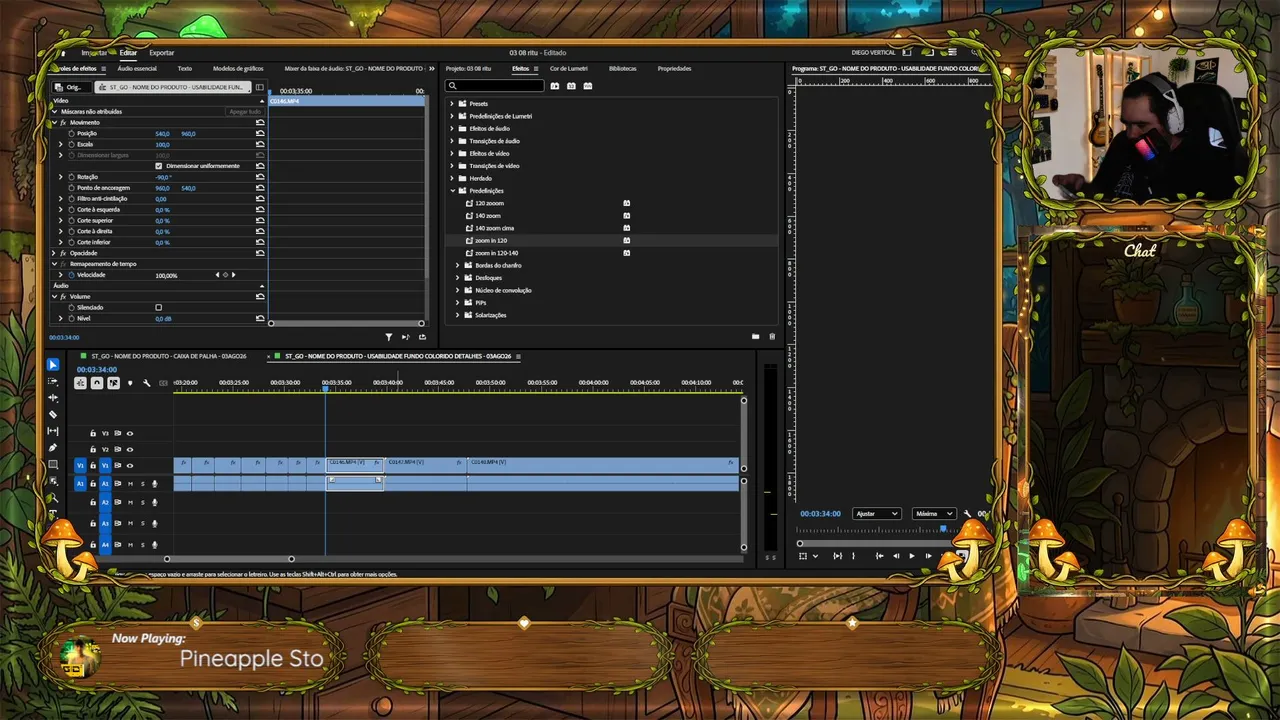Click the Play button in Program monitor

pos(911,556)
